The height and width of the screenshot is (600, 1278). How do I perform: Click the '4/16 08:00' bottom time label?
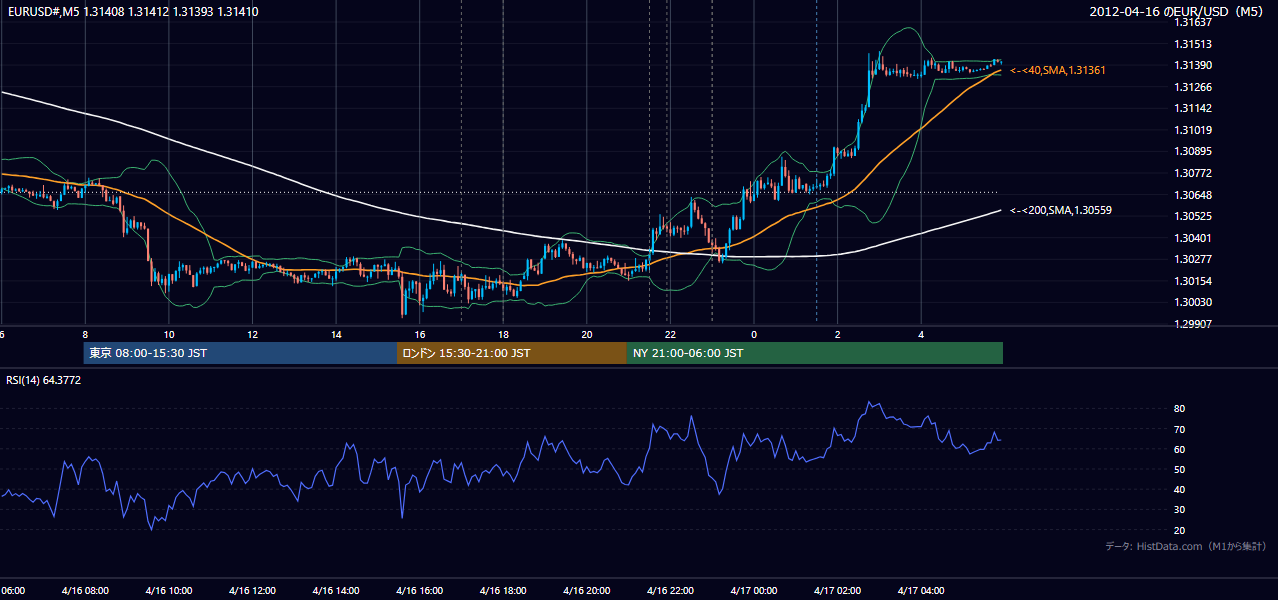[x=85, y=590]
